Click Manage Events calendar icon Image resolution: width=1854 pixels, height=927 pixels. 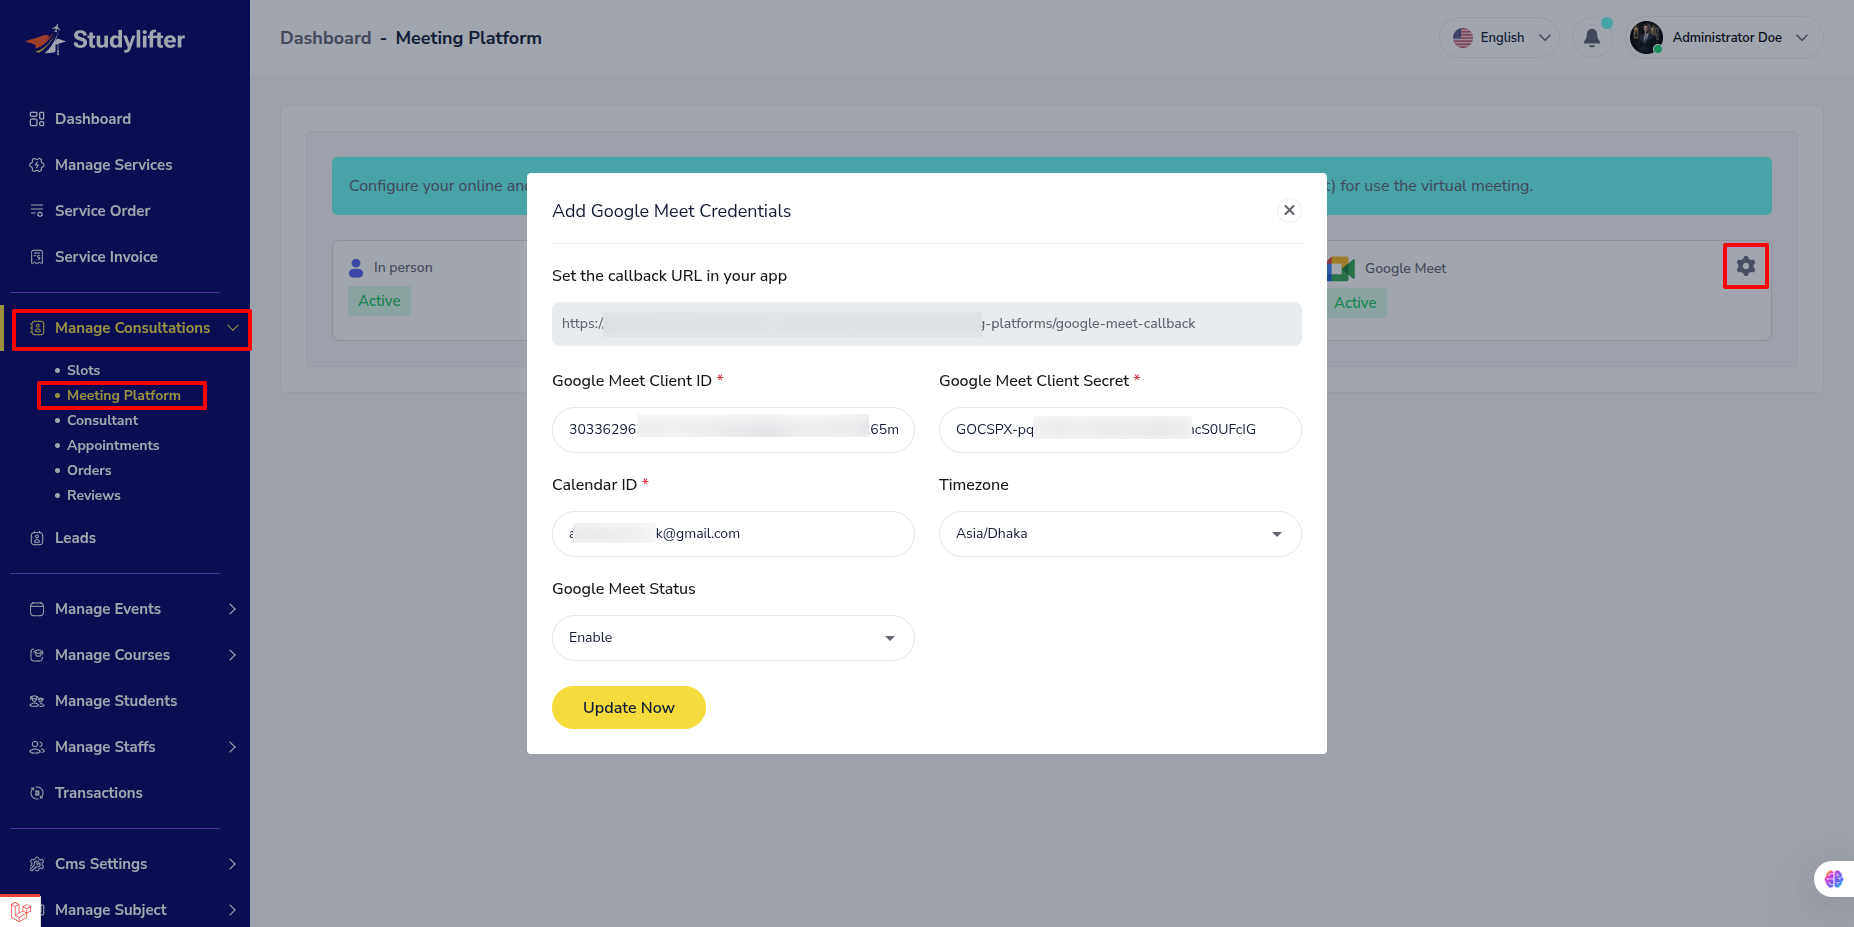point(37,609)
